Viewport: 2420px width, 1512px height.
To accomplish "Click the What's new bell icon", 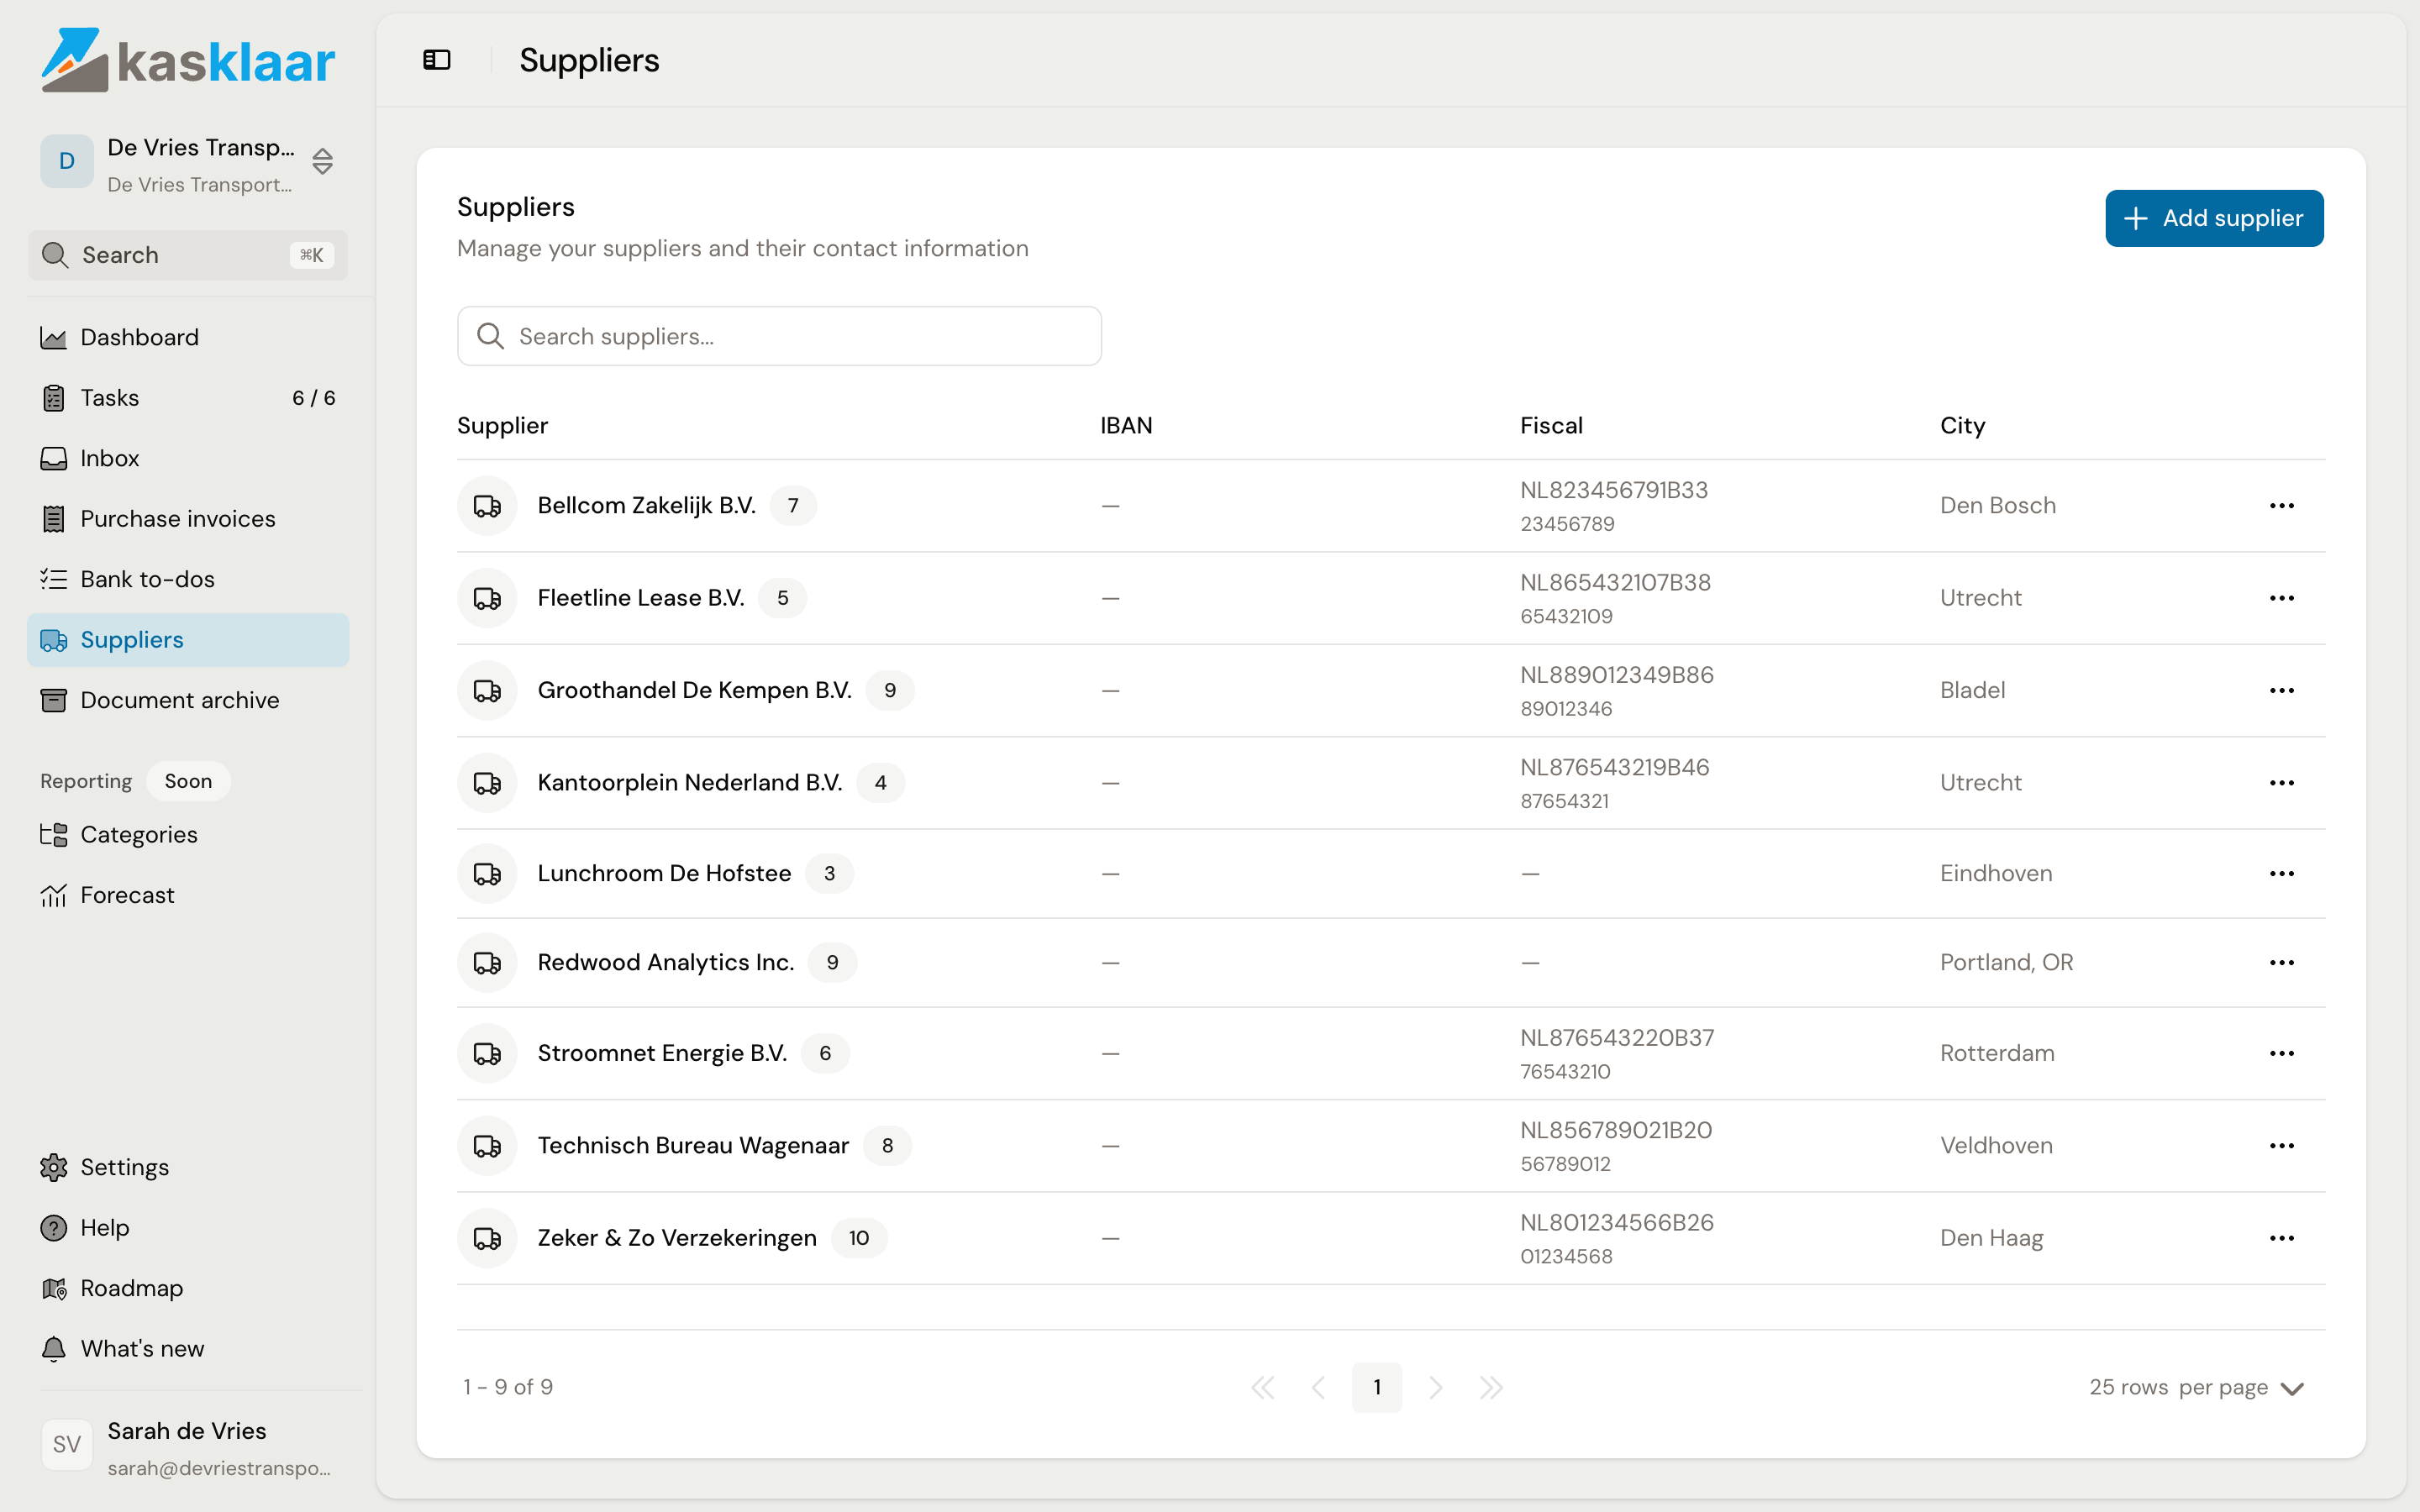I will [53, 1349].
